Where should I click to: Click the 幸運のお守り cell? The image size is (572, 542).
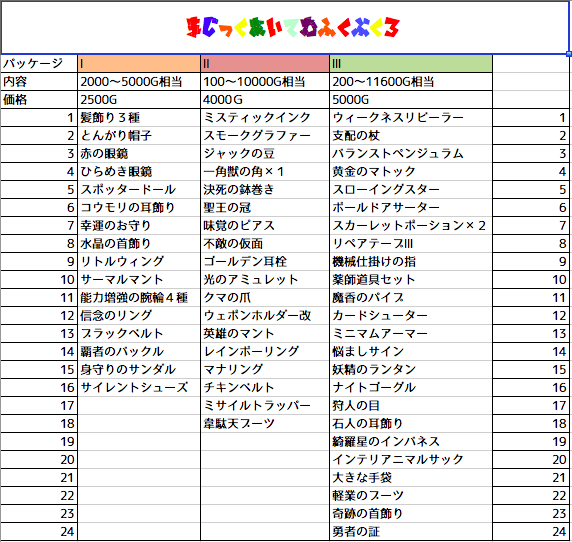(139, 225)
